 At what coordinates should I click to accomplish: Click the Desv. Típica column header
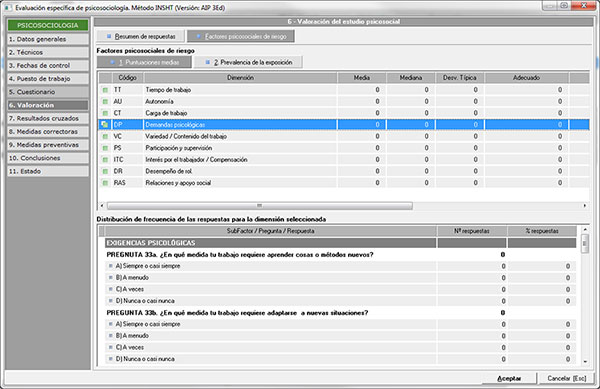click(x=460, y=78)
